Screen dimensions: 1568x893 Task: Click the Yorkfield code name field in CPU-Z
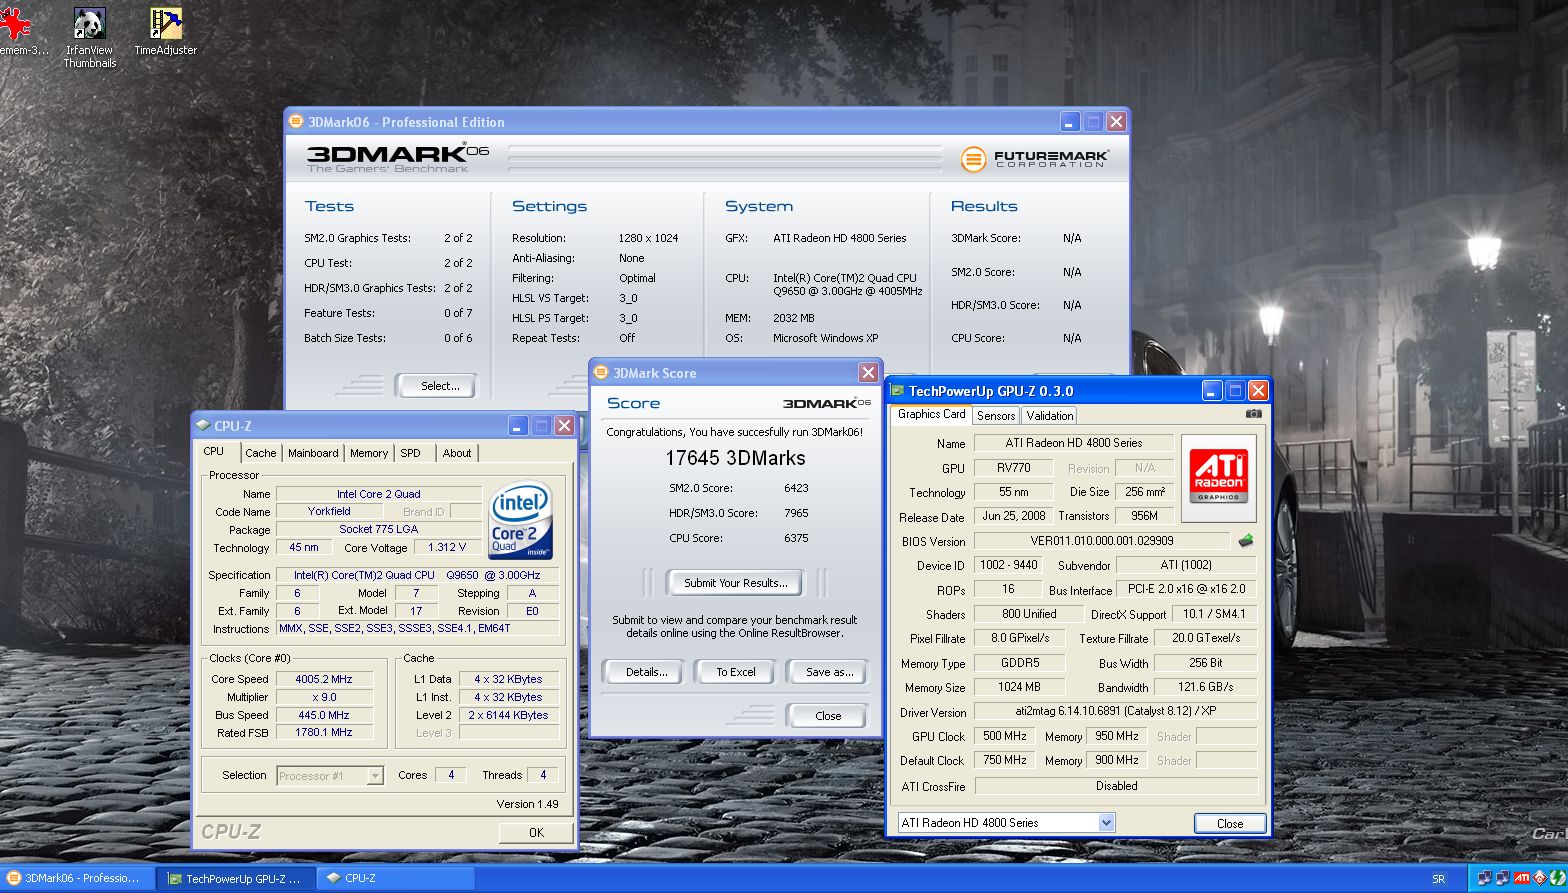tap(329, 511)
